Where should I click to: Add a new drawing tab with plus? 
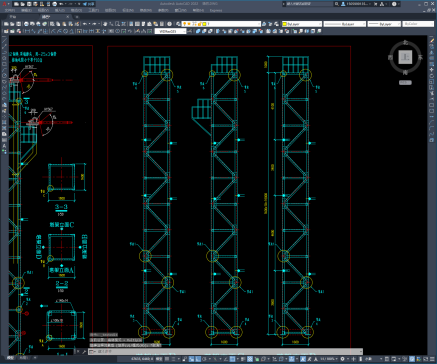click(77, 16)
